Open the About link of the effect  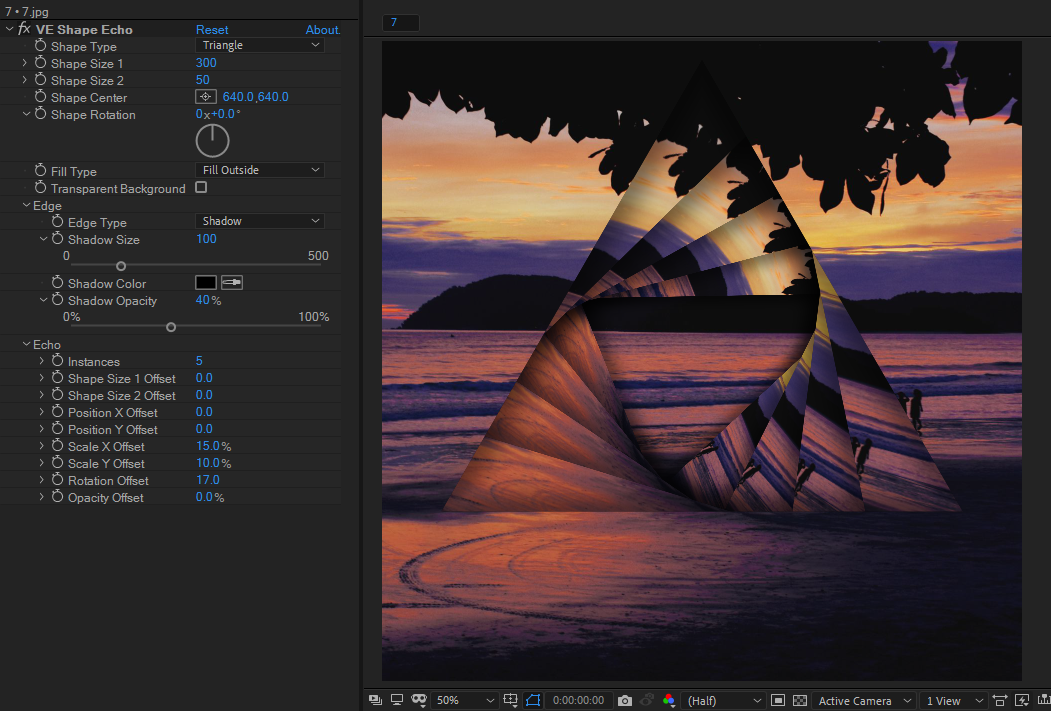tap(322, 30)
